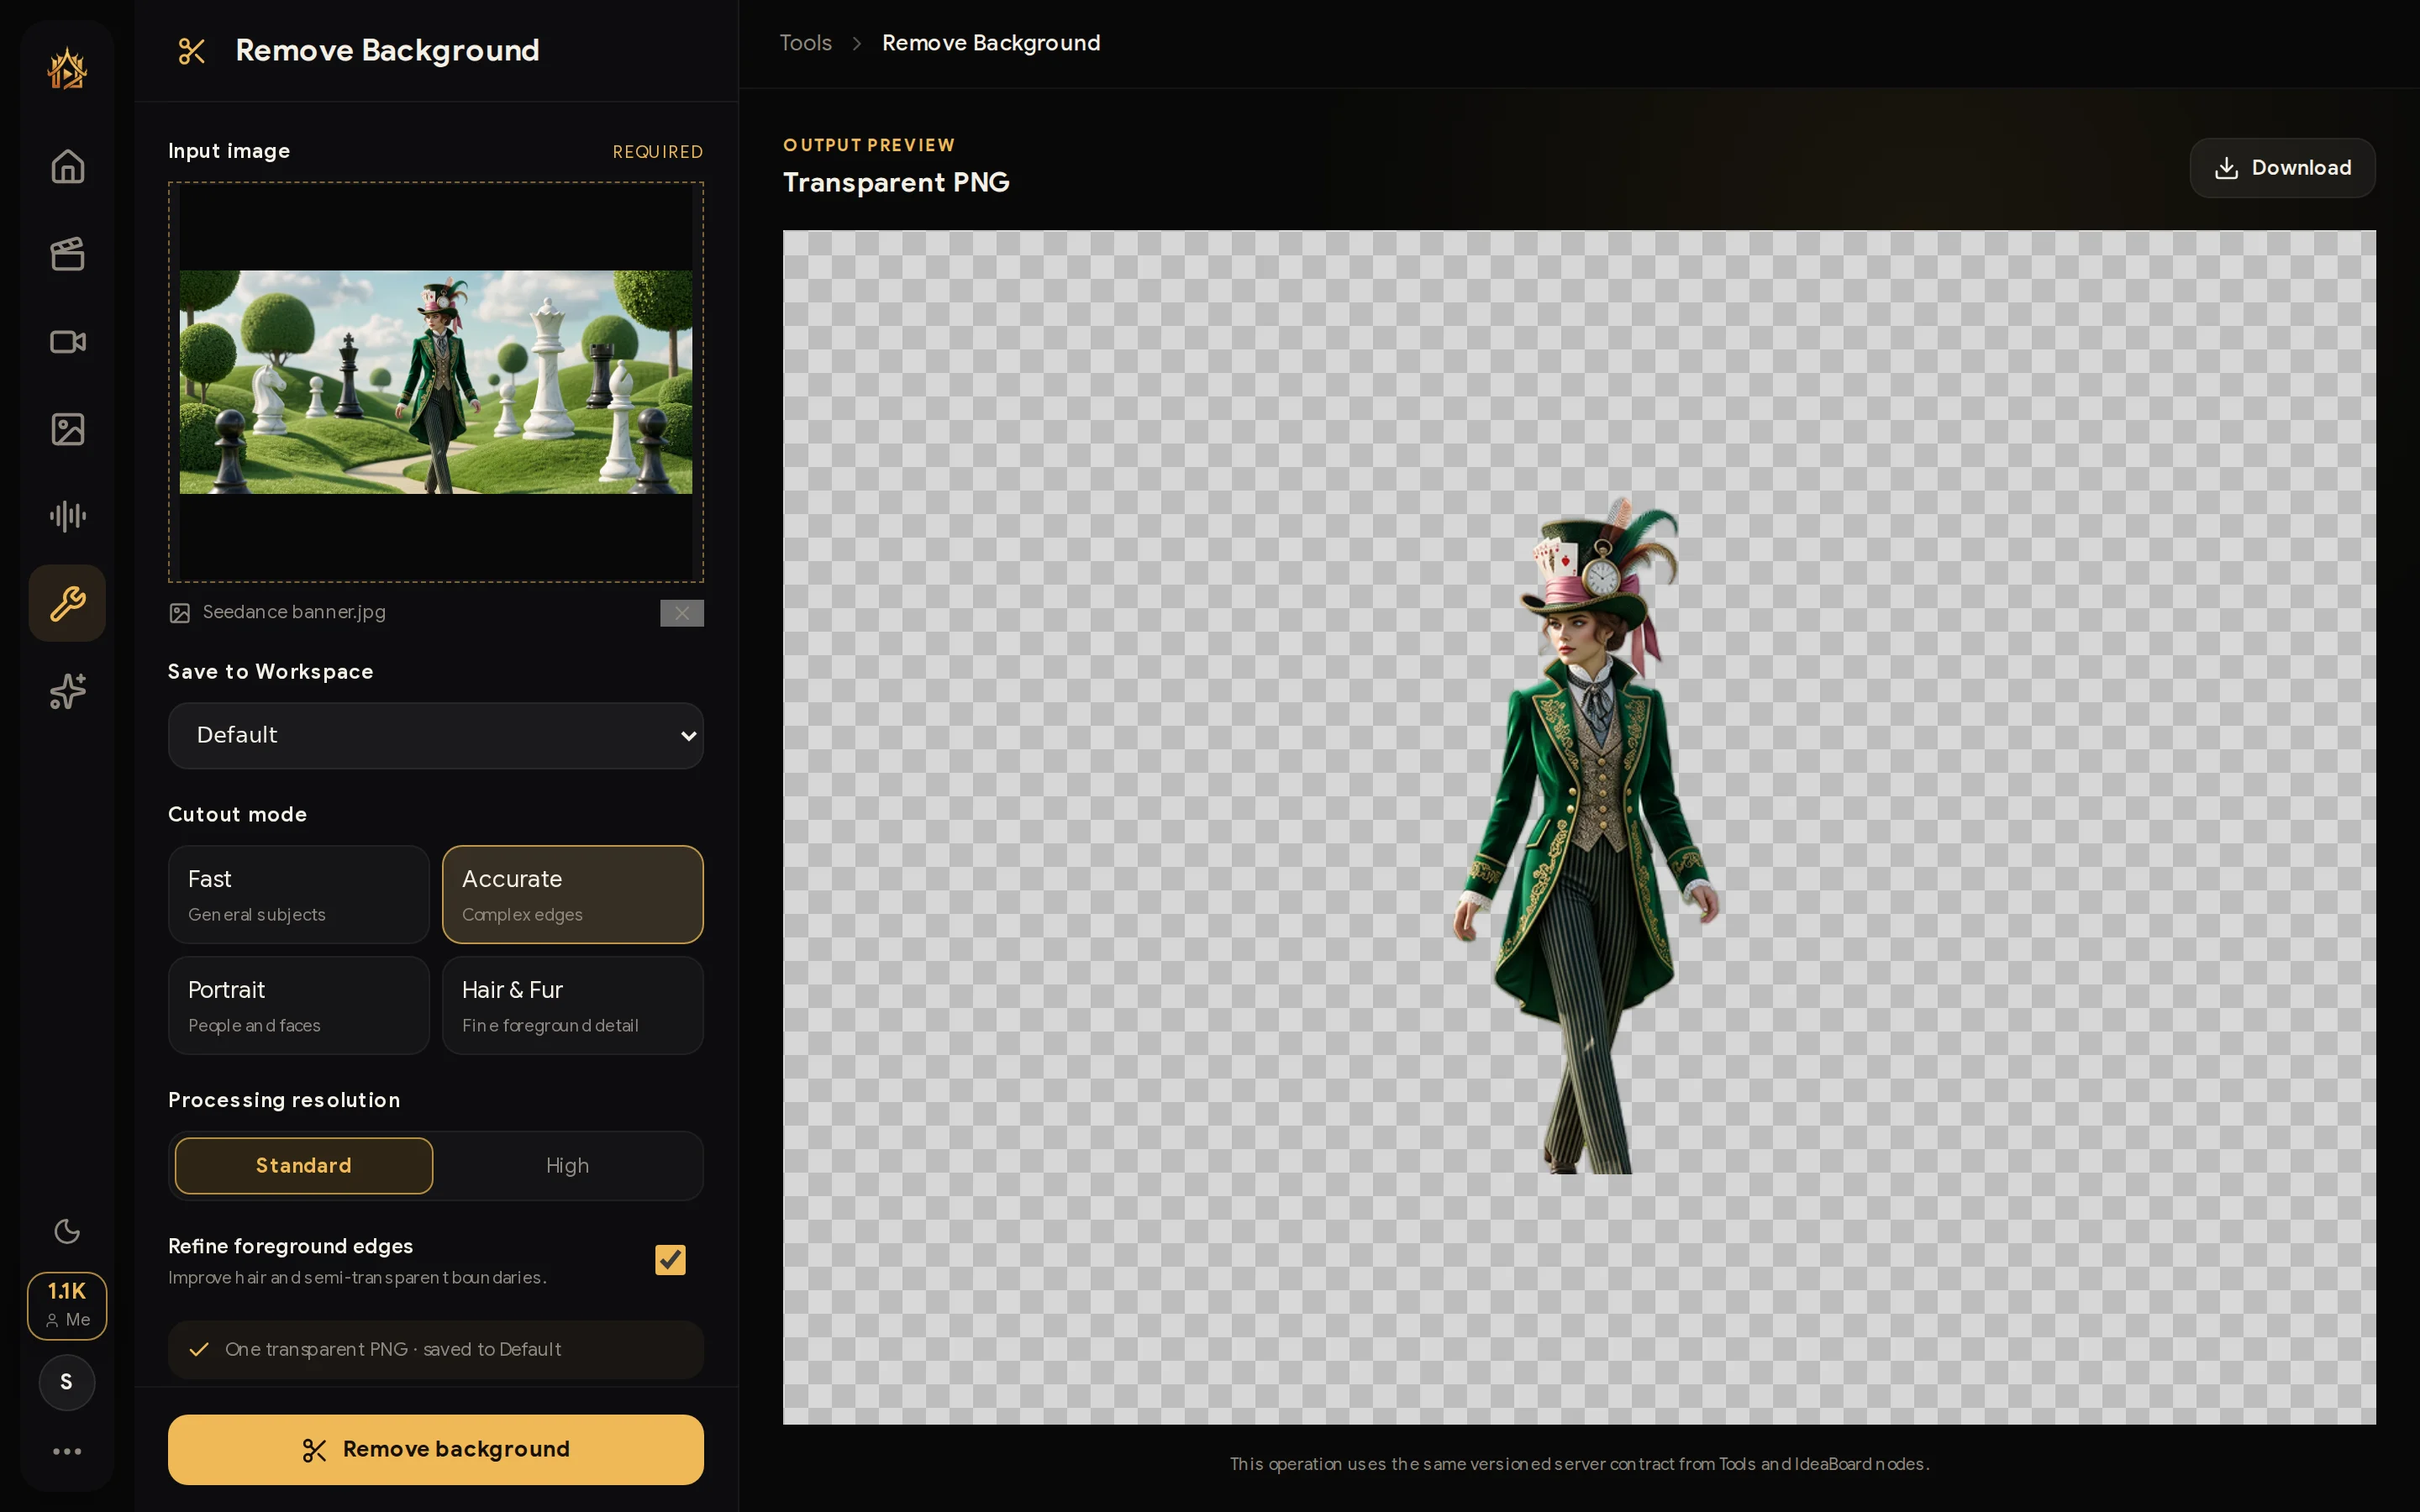This screenshot has width=2420, height=1512.
Task: Click the output preview cutout image
Action: click(x=1579, y=827)
